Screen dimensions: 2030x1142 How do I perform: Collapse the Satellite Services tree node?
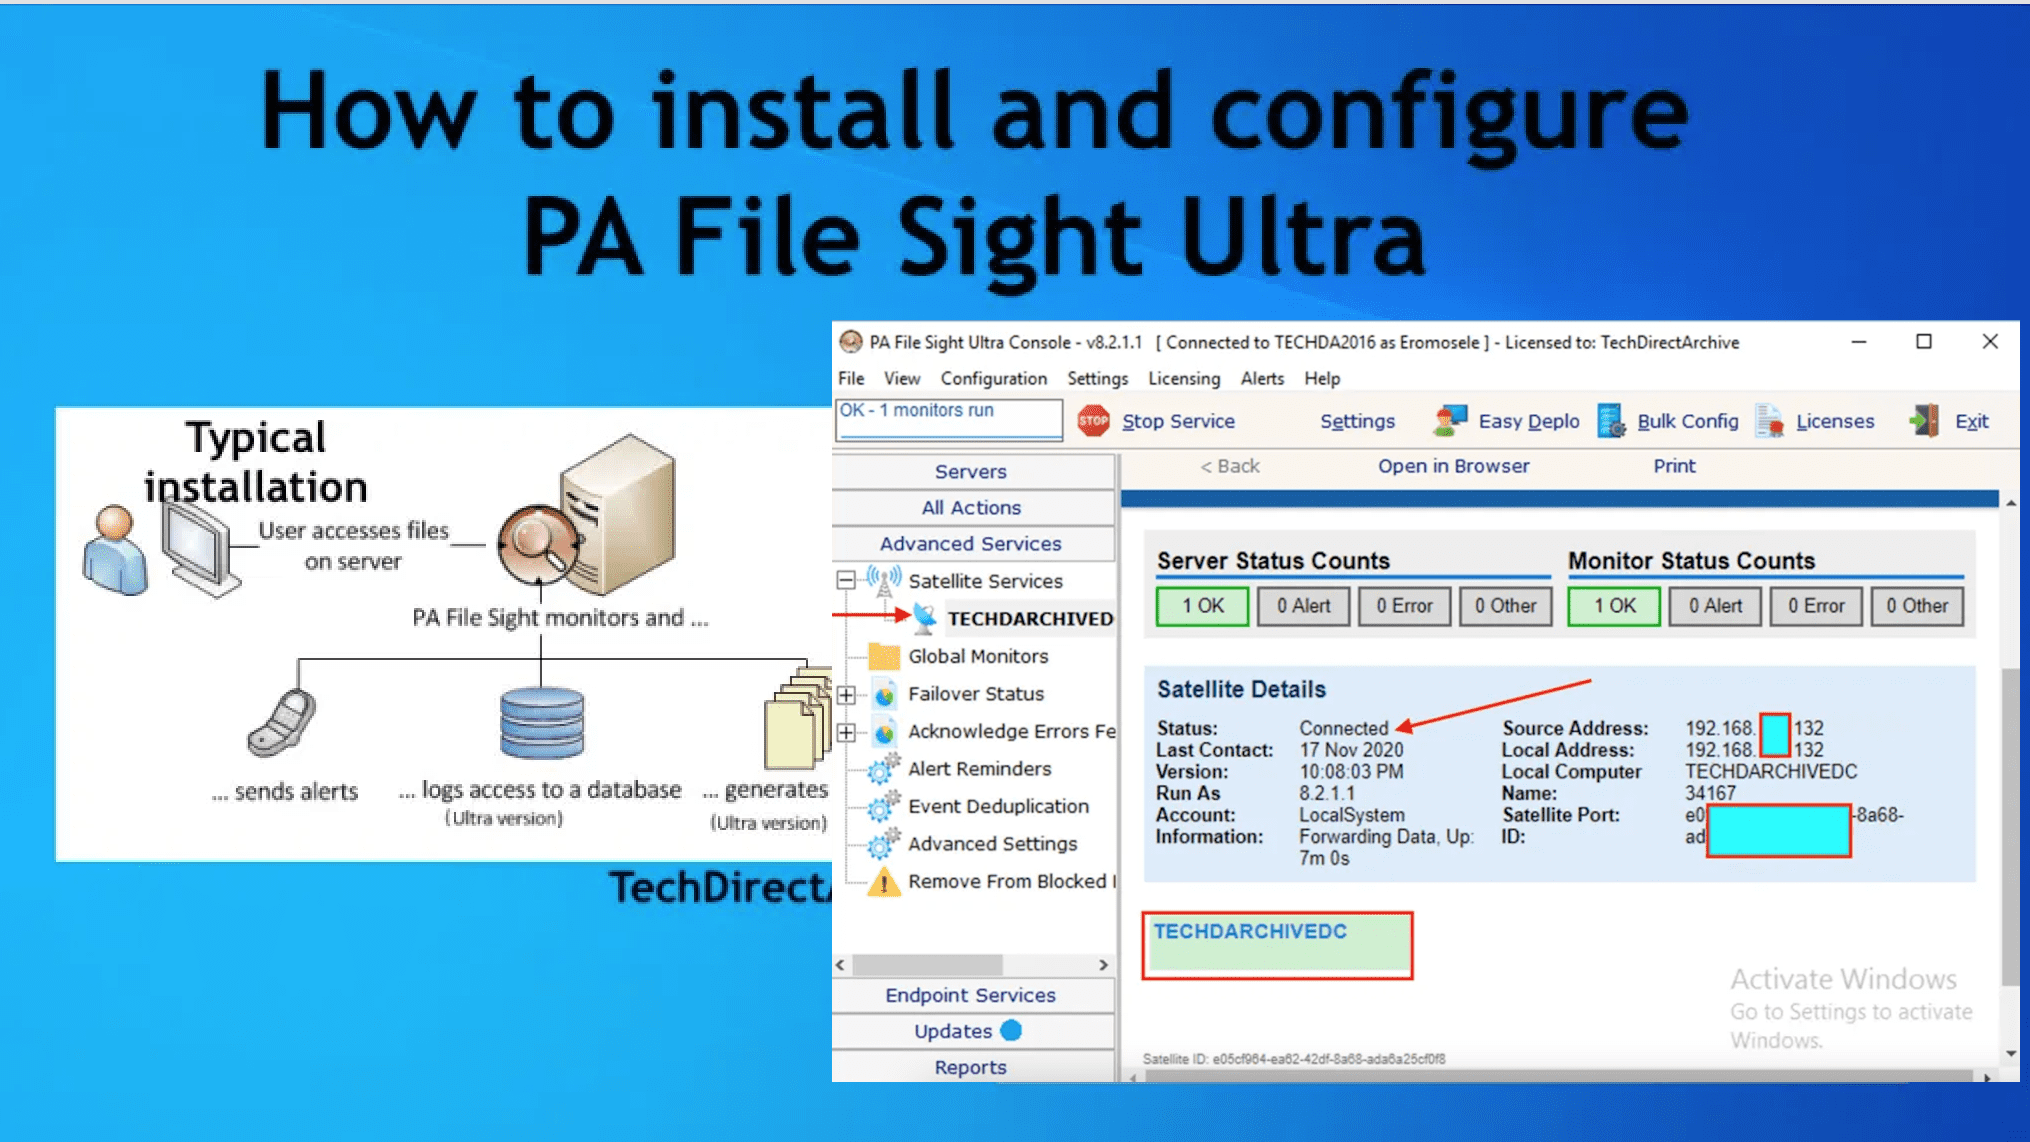click(846, 580)
